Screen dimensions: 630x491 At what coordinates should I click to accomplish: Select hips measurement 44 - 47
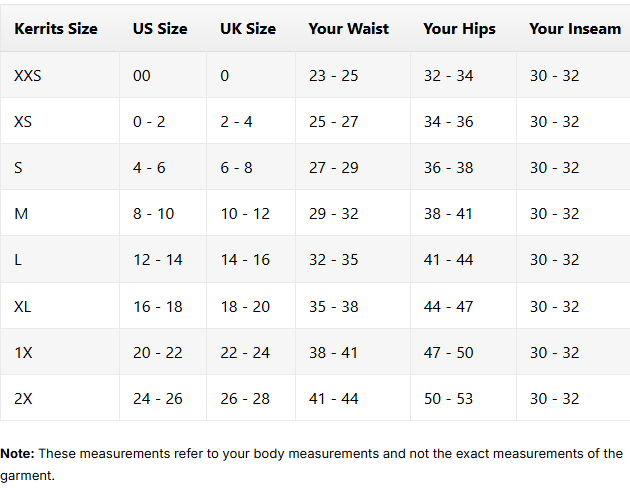point(448,307)
